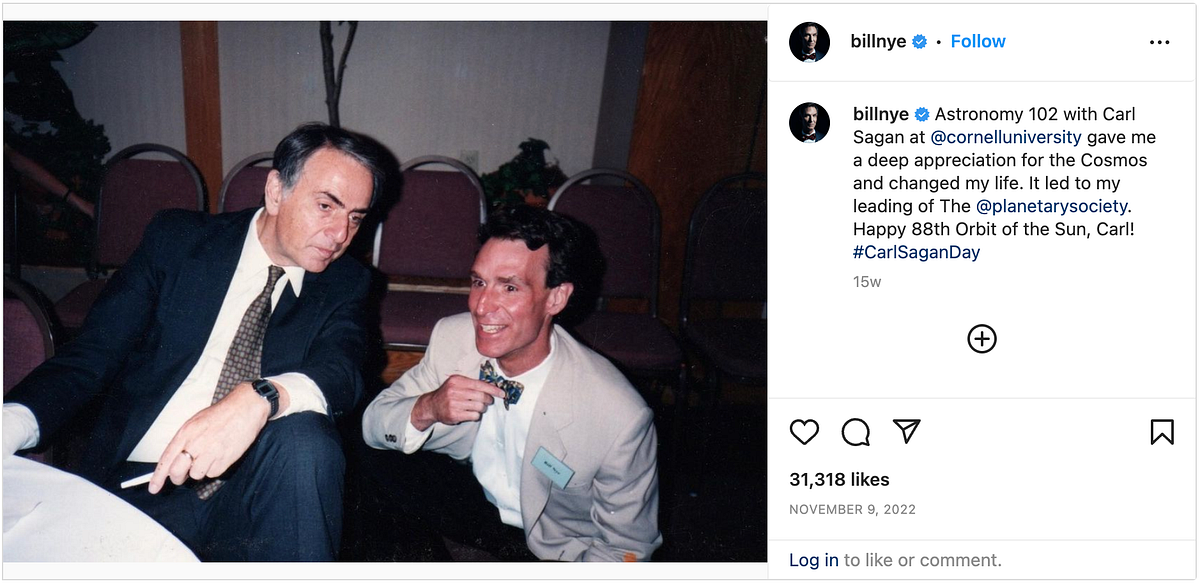Viewport: 1200px width, 583px height.
Task: Click the Log in link
Action: pos(814,560)
